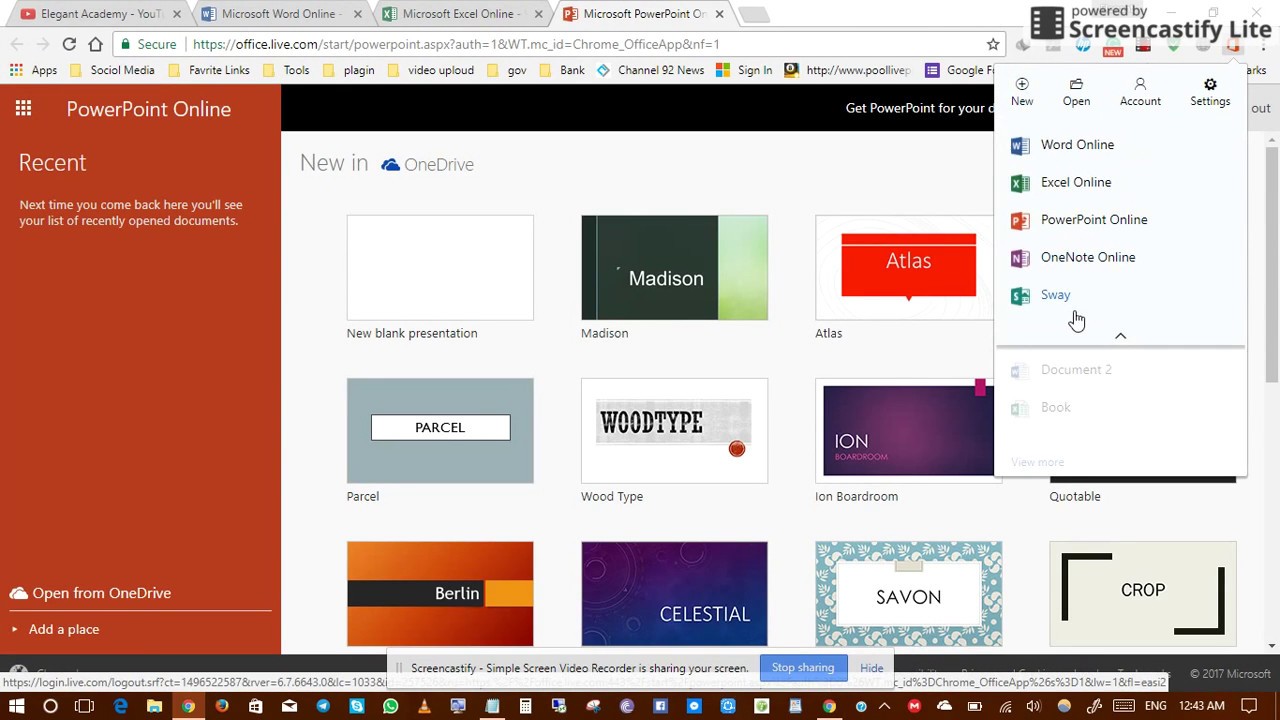Open the Office app launcher waffle
The width and height of the screenshot is (1280, 720).
[x=23, y=109]
